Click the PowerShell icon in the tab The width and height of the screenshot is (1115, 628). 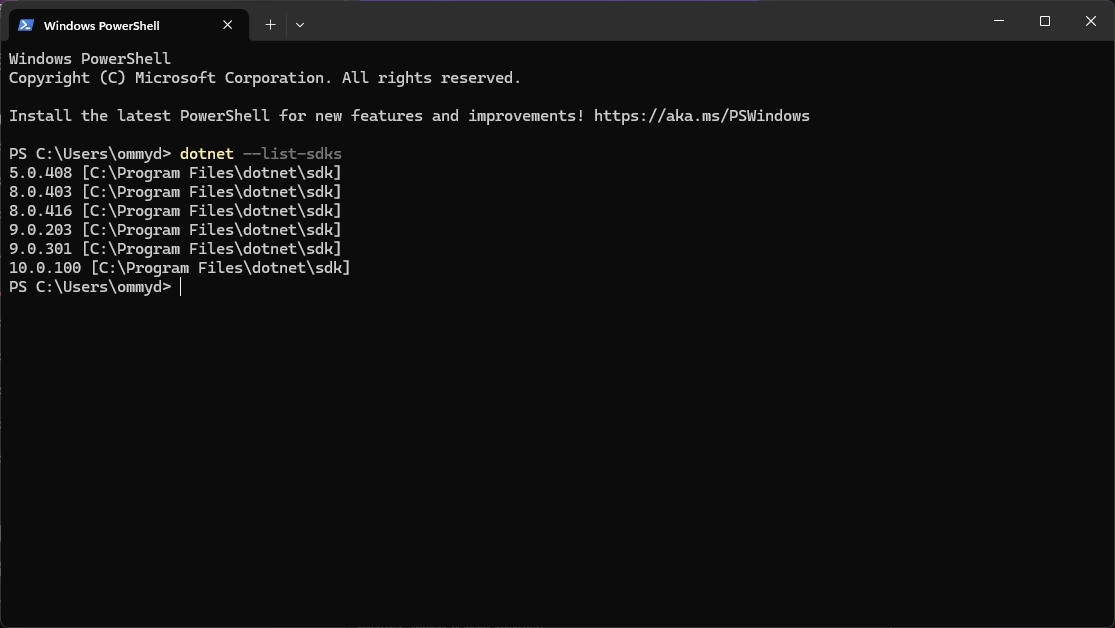[26, 25]
